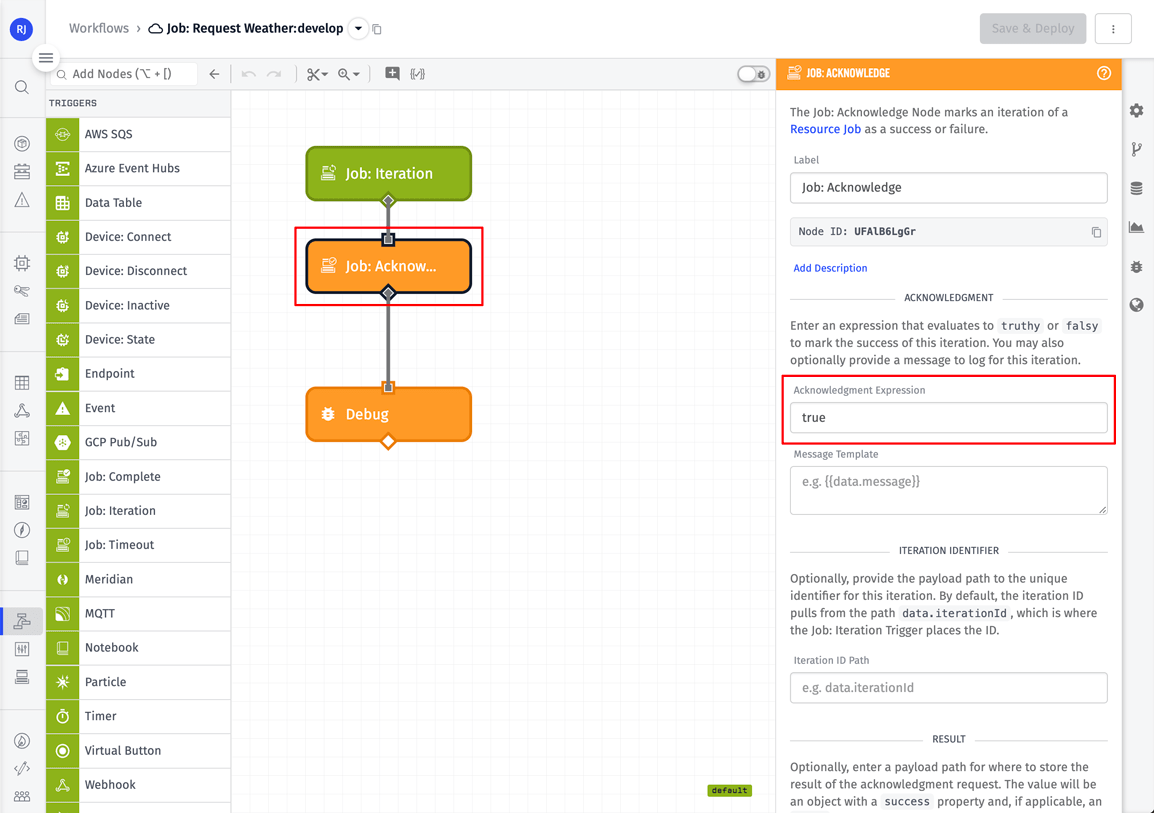Copy the workflow name with the clipboard icon
1154x813 pixels.
coord(377,29)
